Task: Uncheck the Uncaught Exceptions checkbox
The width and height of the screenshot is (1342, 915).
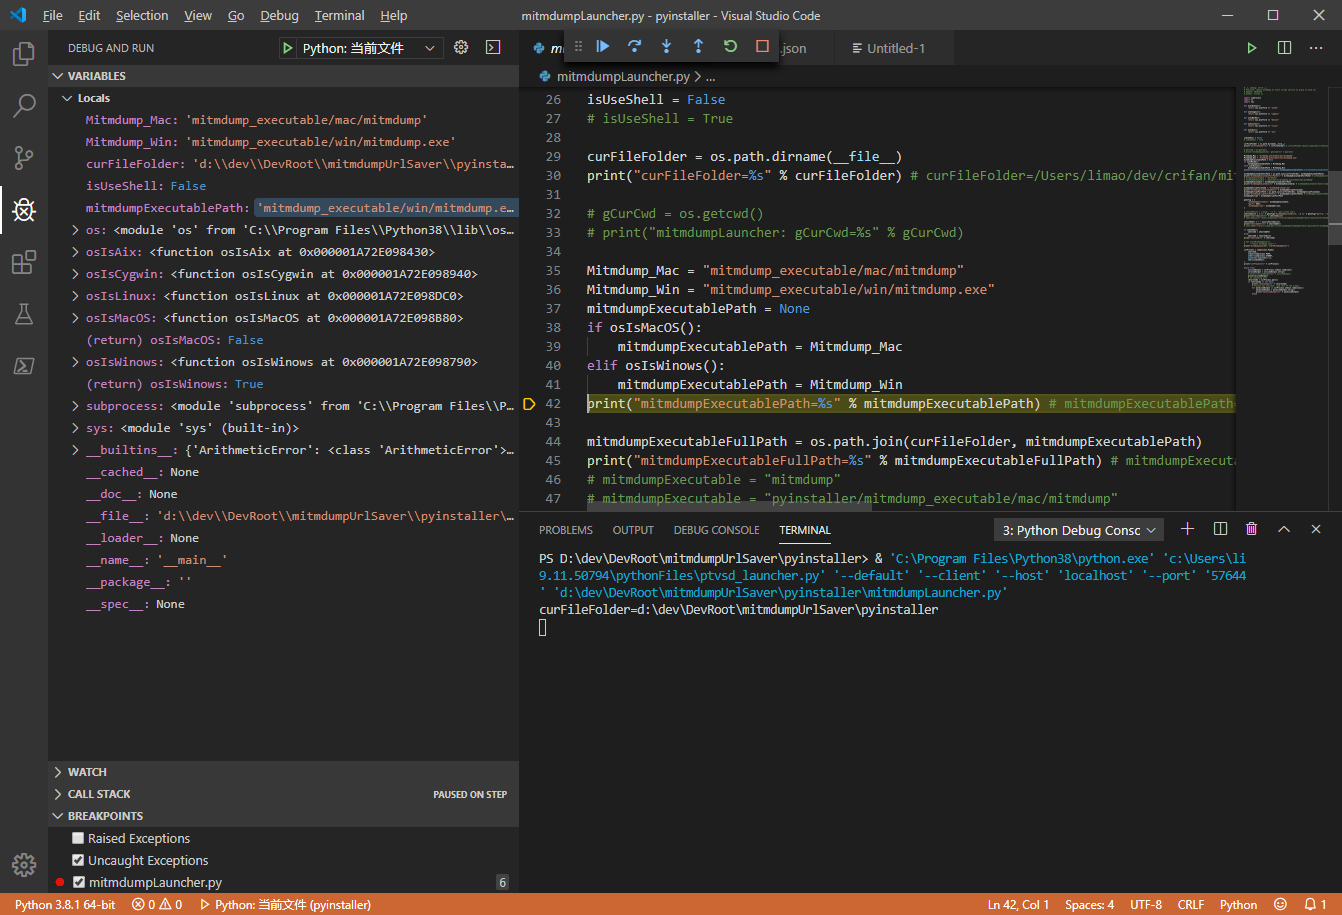Action: pyautogui.click(x=78, y=860)
